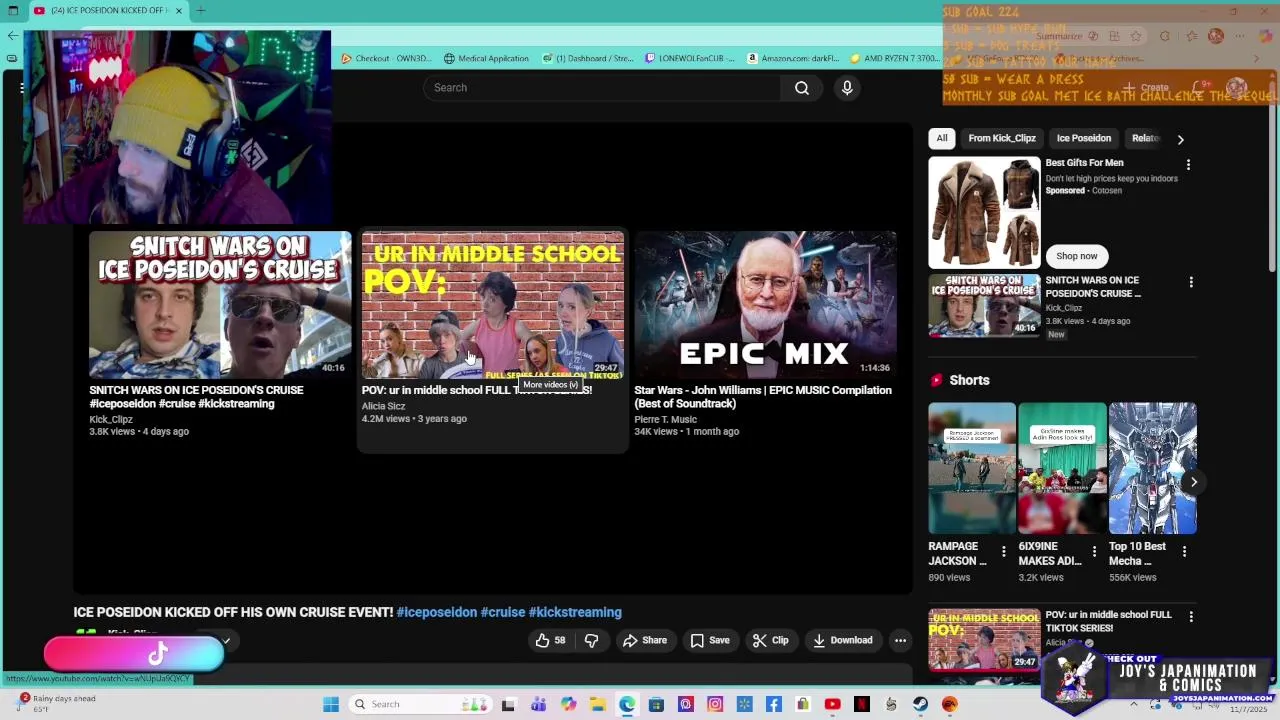Focus the YouTube search field

coord(602,88)
